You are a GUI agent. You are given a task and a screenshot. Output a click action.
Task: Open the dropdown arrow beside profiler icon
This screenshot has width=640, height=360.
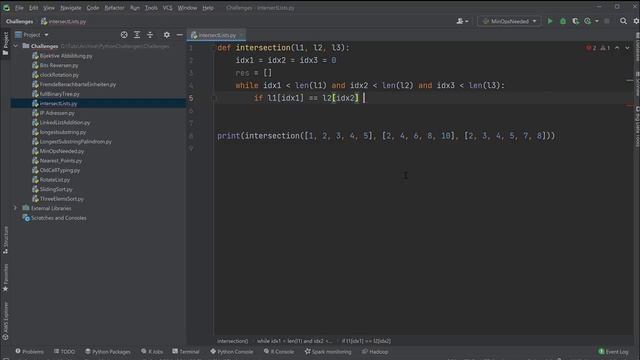tap(597, 21)
